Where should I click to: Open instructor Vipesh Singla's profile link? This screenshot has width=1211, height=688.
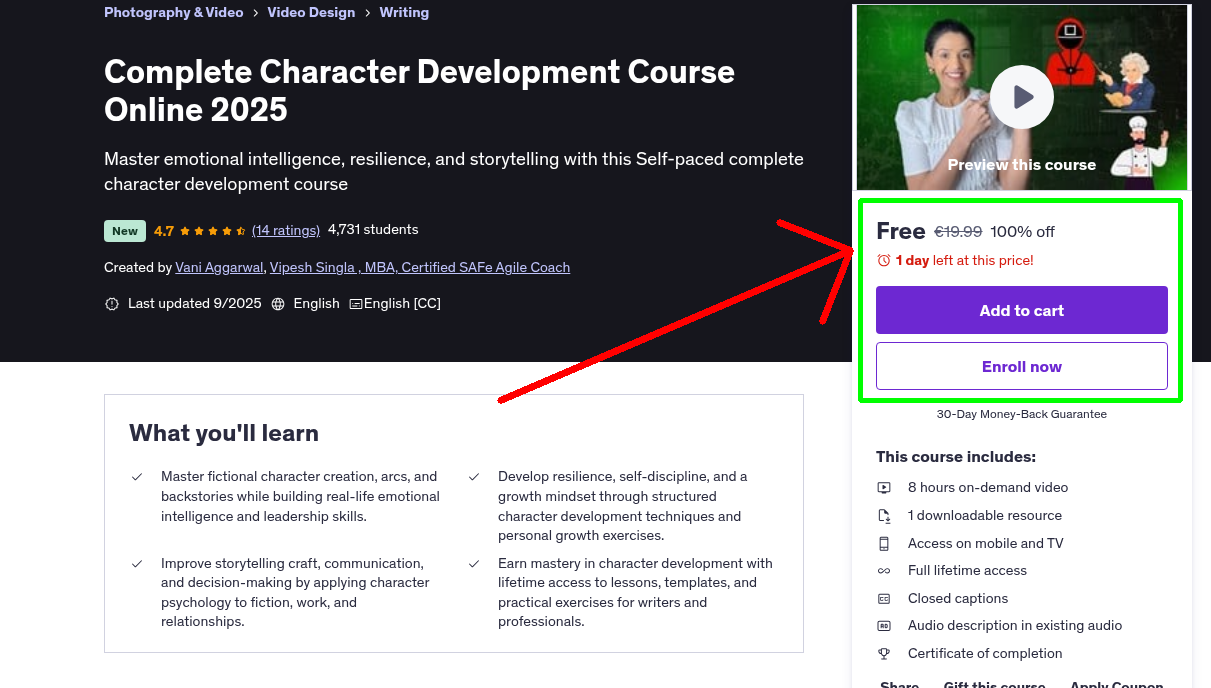pyautogui.click(x=420, y=268)
